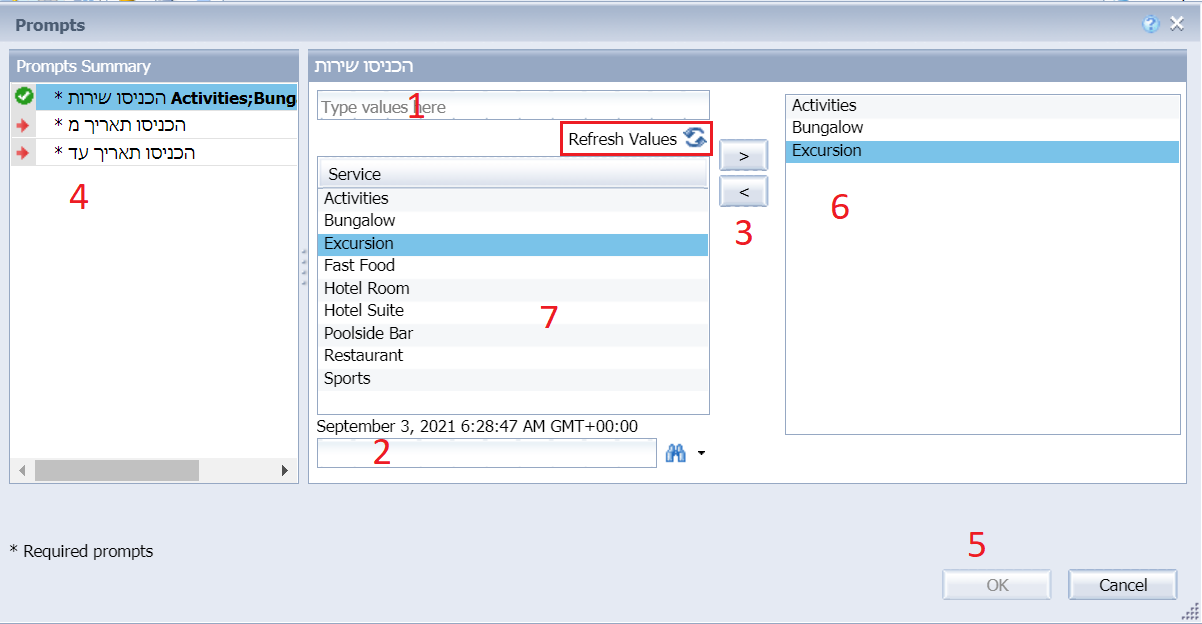The height and width of the screenshot is (624, 1202).
Task: Click right arrow of Prompts Summary scrollbar
Action: [x=284, y=470]
